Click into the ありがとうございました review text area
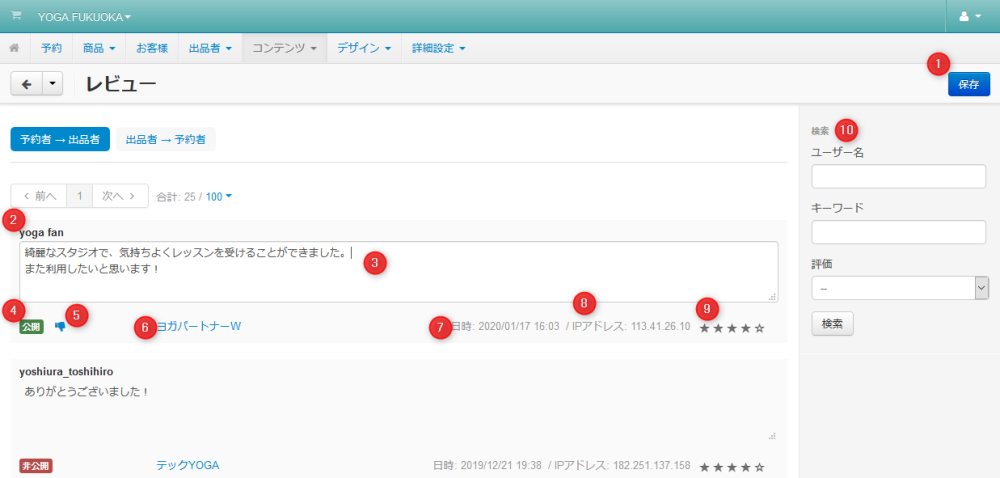 (x=399, y=412)
